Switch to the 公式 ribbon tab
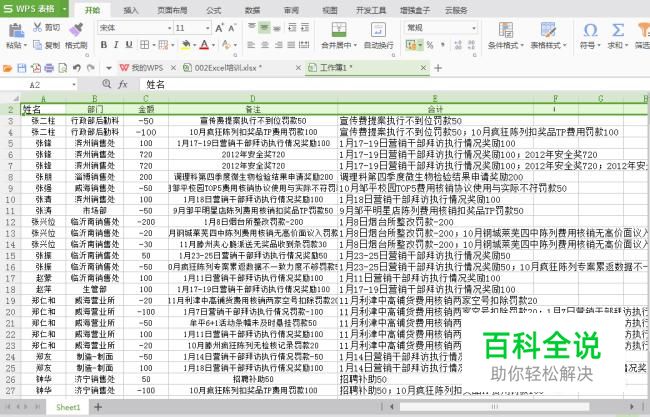Screen dimensions: 650x417 213,10
